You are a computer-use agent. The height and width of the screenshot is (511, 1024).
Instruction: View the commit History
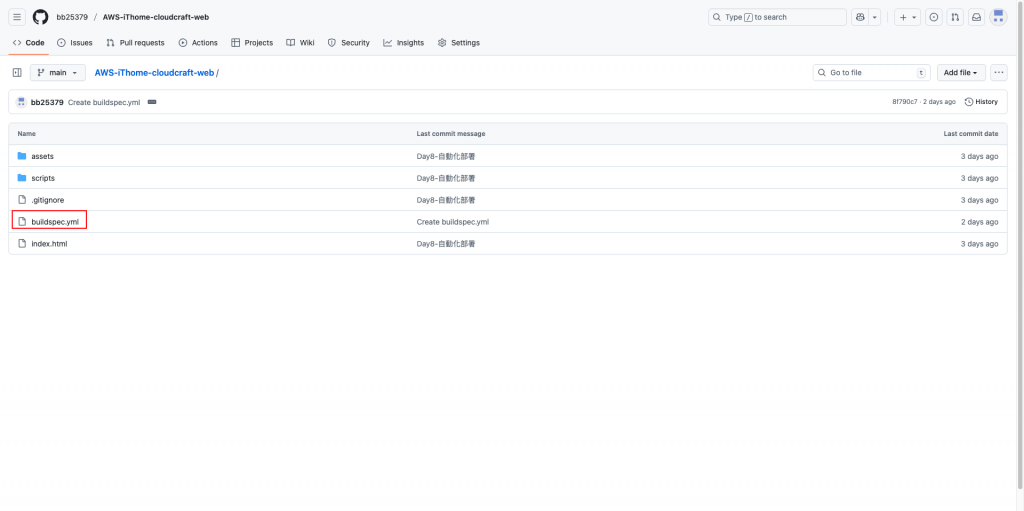click(981, 102)
